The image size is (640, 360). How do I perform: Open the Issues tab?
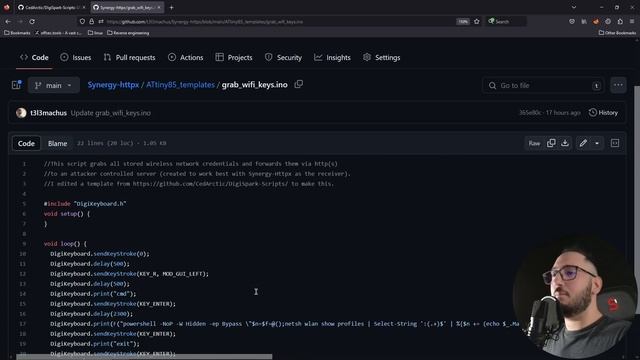click(x=76, y=58)
